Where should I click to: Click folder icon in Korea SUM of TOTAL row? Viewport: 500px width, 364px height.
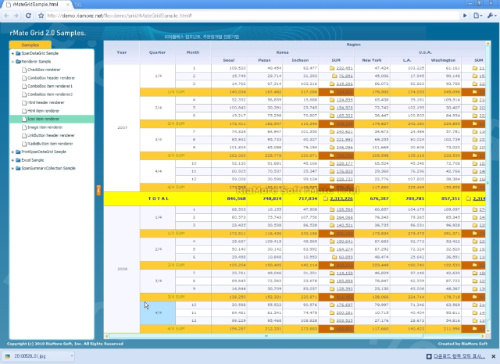[326, 199]
